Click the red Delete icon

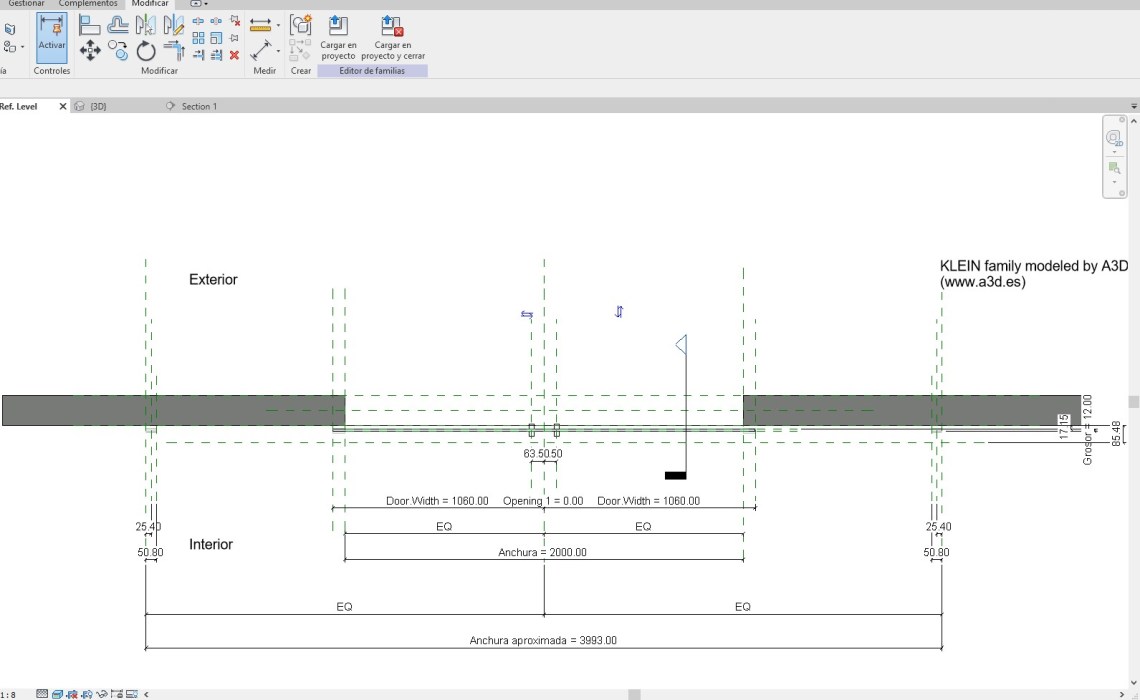tap(234, 55)
